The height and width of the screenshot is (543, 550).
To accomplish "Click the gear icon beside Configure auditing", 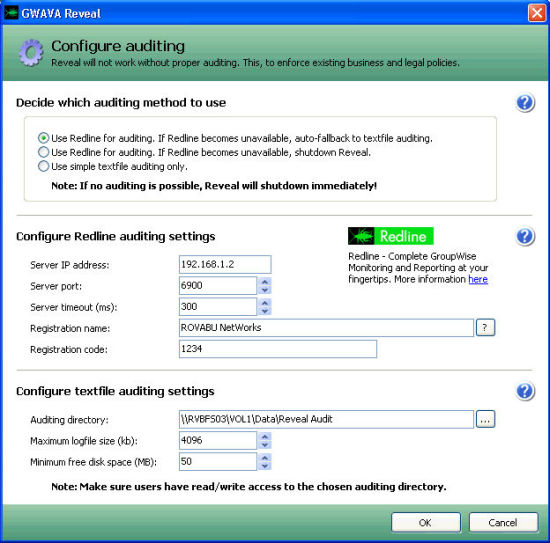I will (31, 53).
